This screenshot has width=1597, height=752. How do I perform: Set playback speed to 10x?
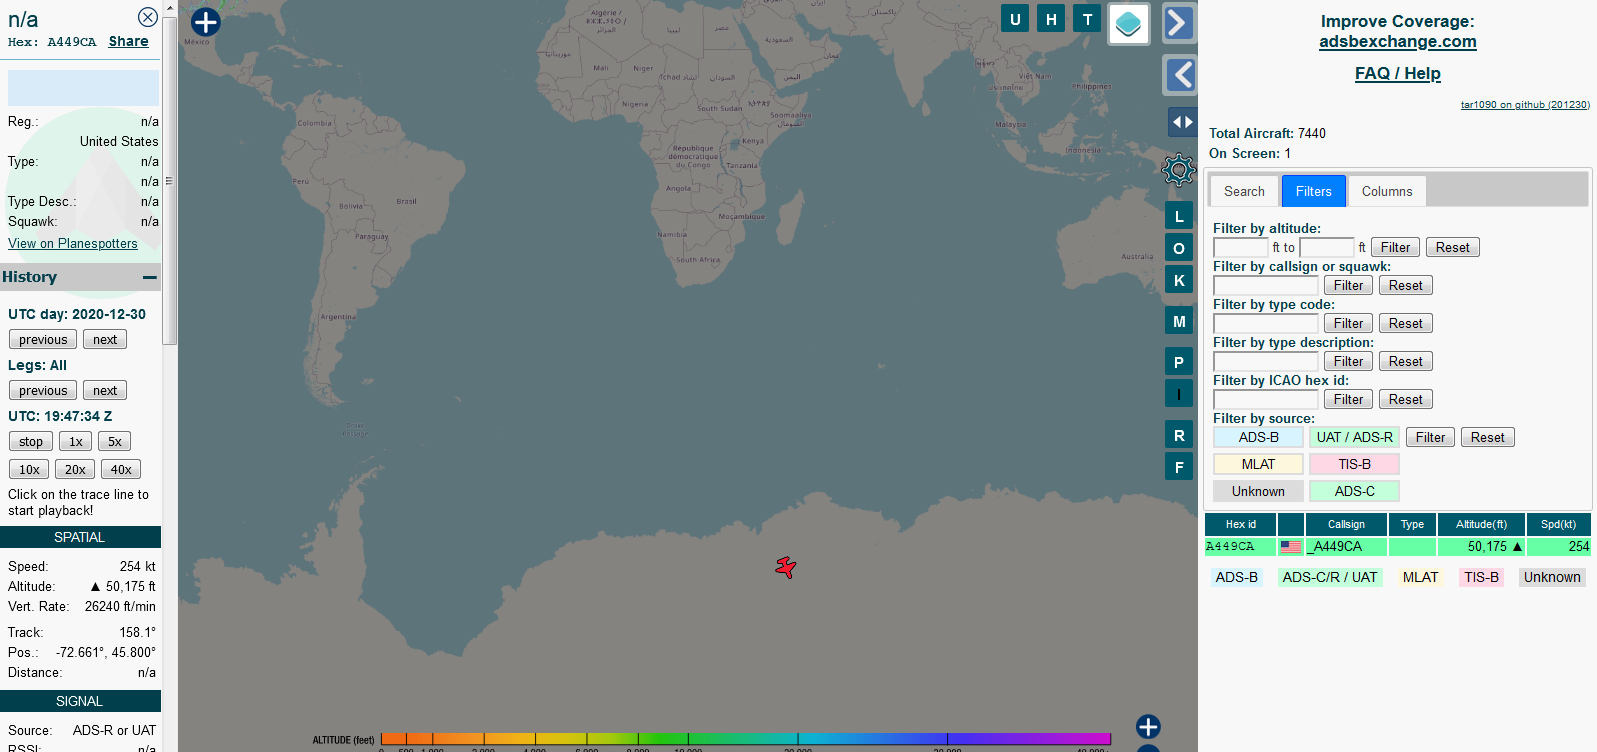(x=30, y=470)
